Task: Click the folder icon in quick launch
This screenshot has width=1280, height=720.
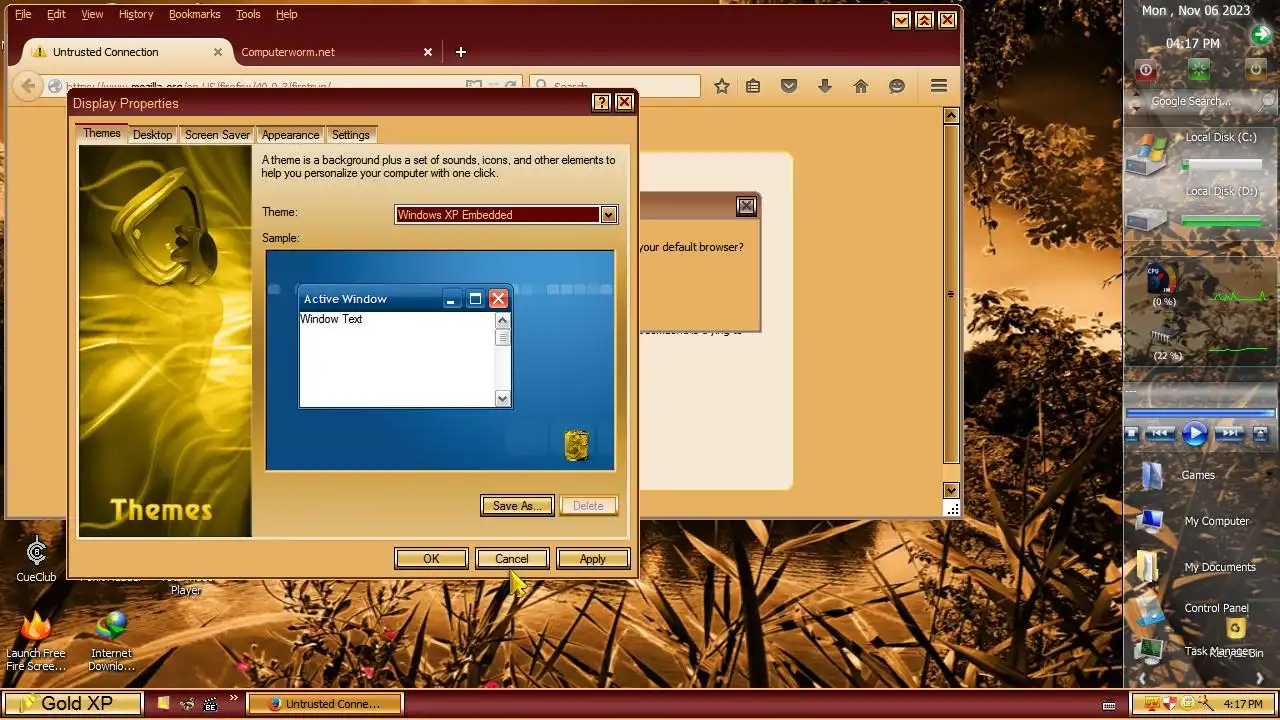Action: 164,704
